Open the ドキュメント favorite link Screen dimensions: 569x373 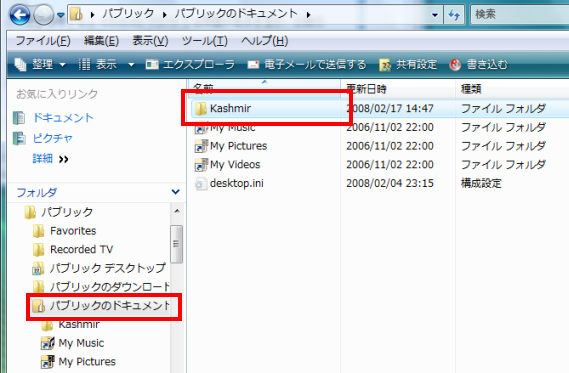[63, 118]
